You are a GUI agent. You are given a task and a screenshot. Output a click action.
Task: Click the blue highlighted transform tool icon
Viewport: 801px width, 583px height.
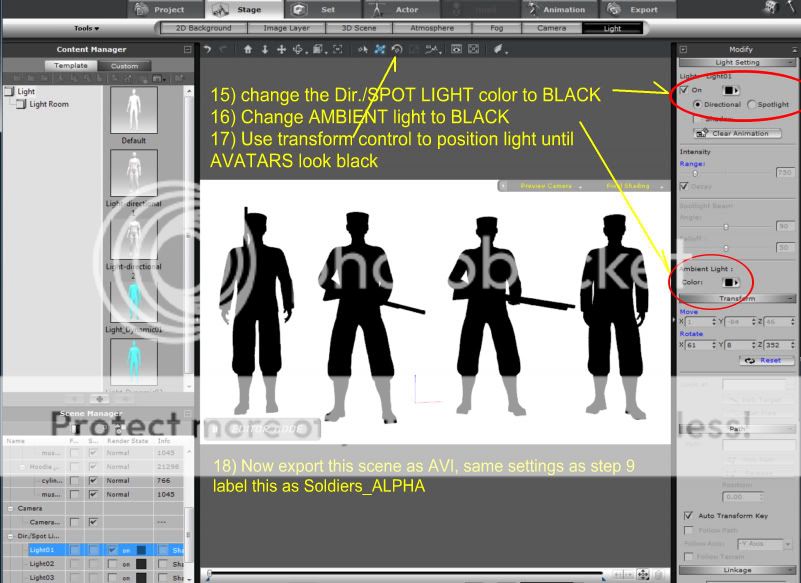click(x=381, y=49)
